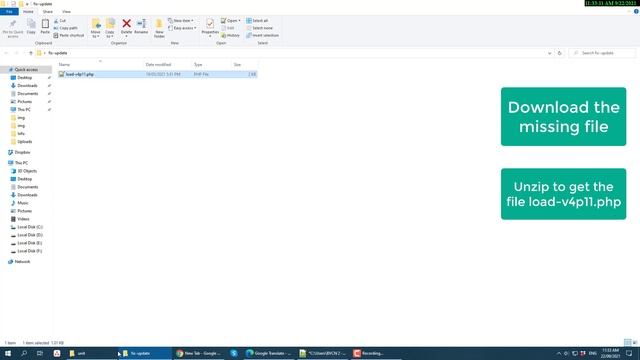Viewport: 640px width, 360px height.
Task: Open pinned Desktop under Quick access
Action: point(24,78)
